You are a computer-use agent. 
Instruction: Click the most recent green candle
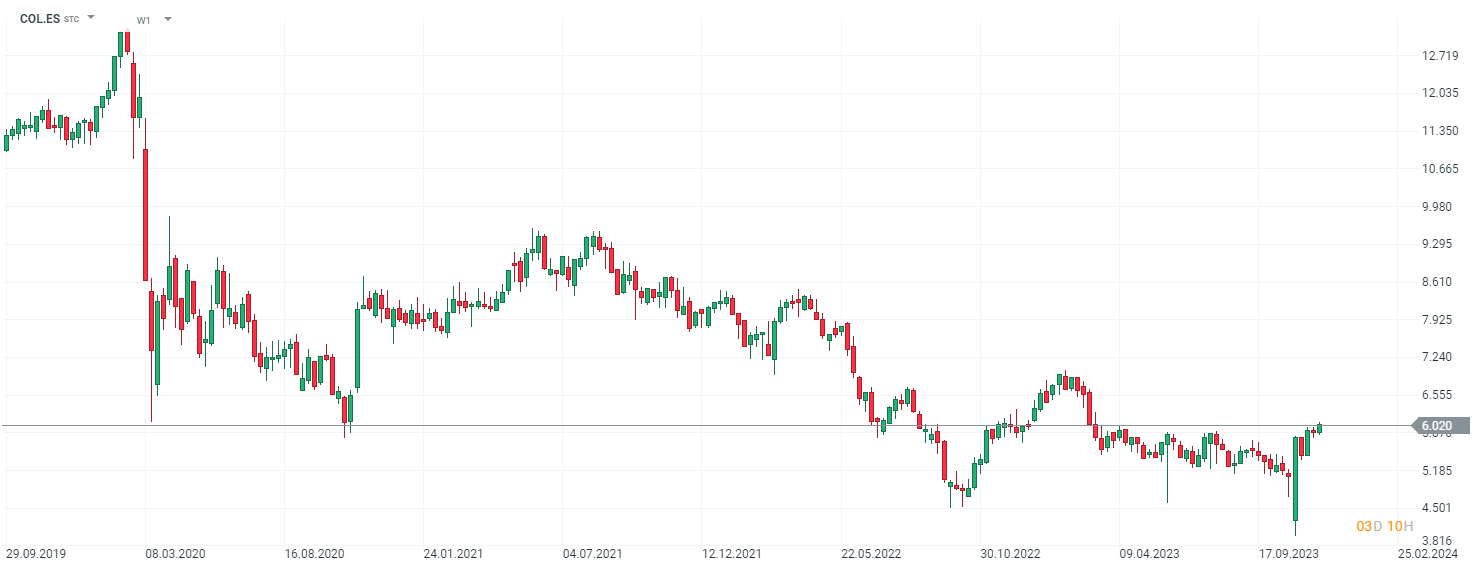click(1319, 428)
